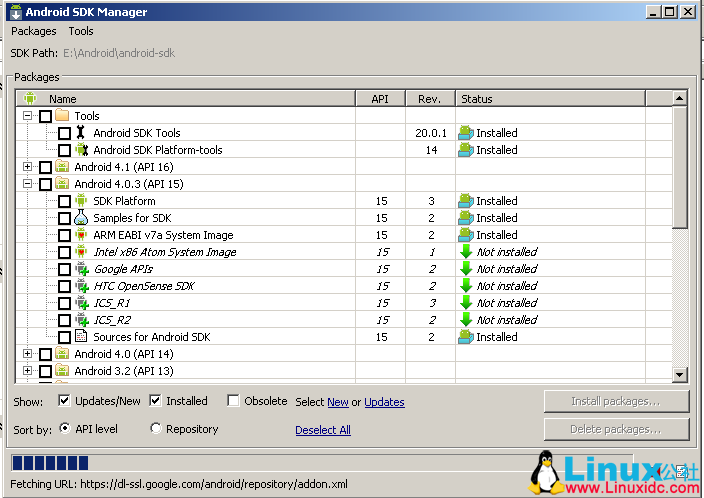
Task: Open the Packages menu
Action: [x=34, y=31]
